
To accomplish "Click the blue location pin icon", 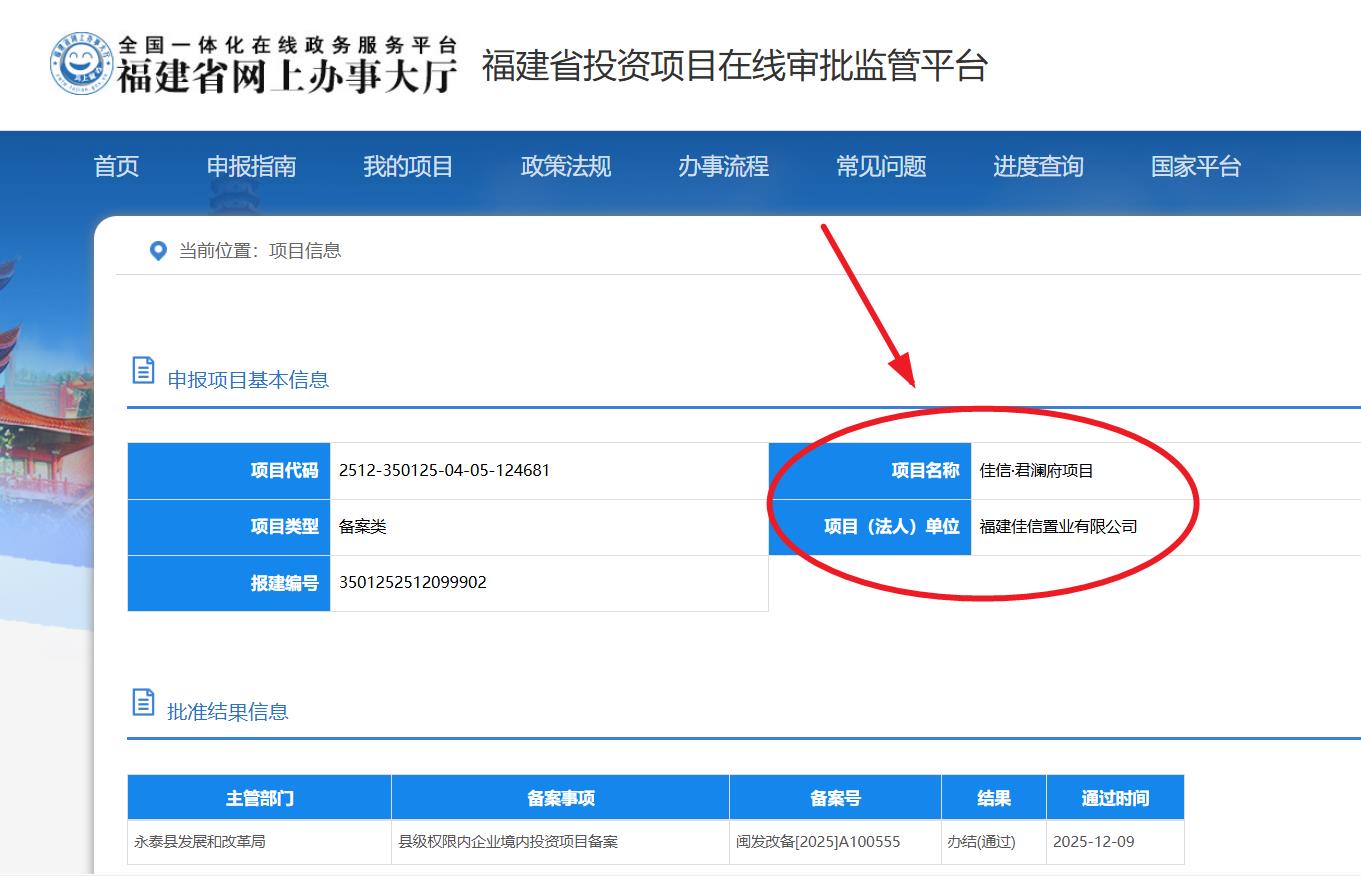I will [158, 251].
